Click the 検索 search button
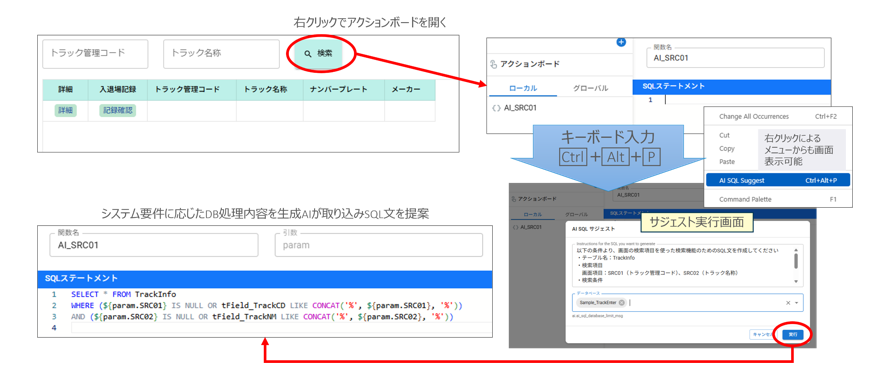886x388 pixels. click(319, 54)
